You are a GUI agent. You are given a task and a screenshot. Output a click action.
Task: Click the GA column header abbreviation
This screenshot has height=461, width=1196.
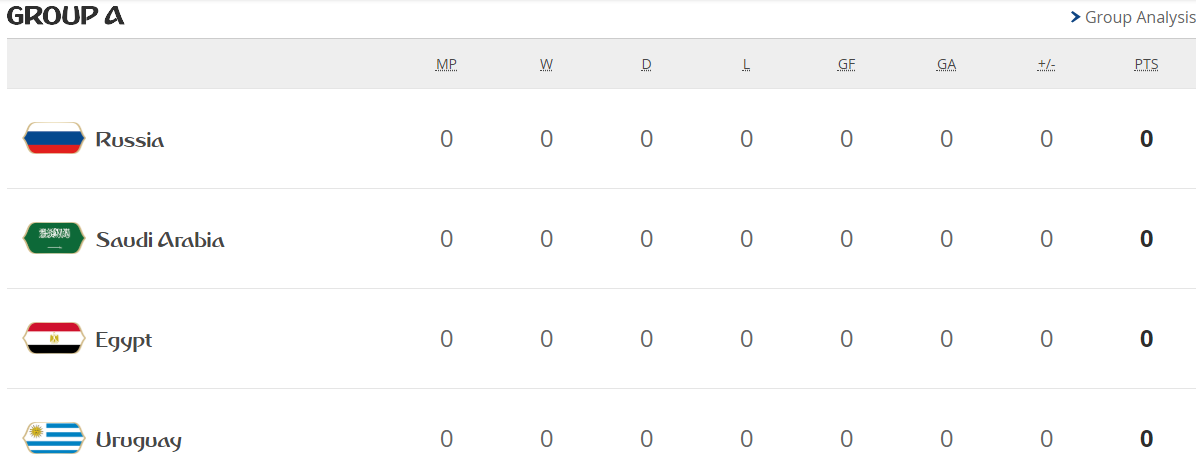947,65
